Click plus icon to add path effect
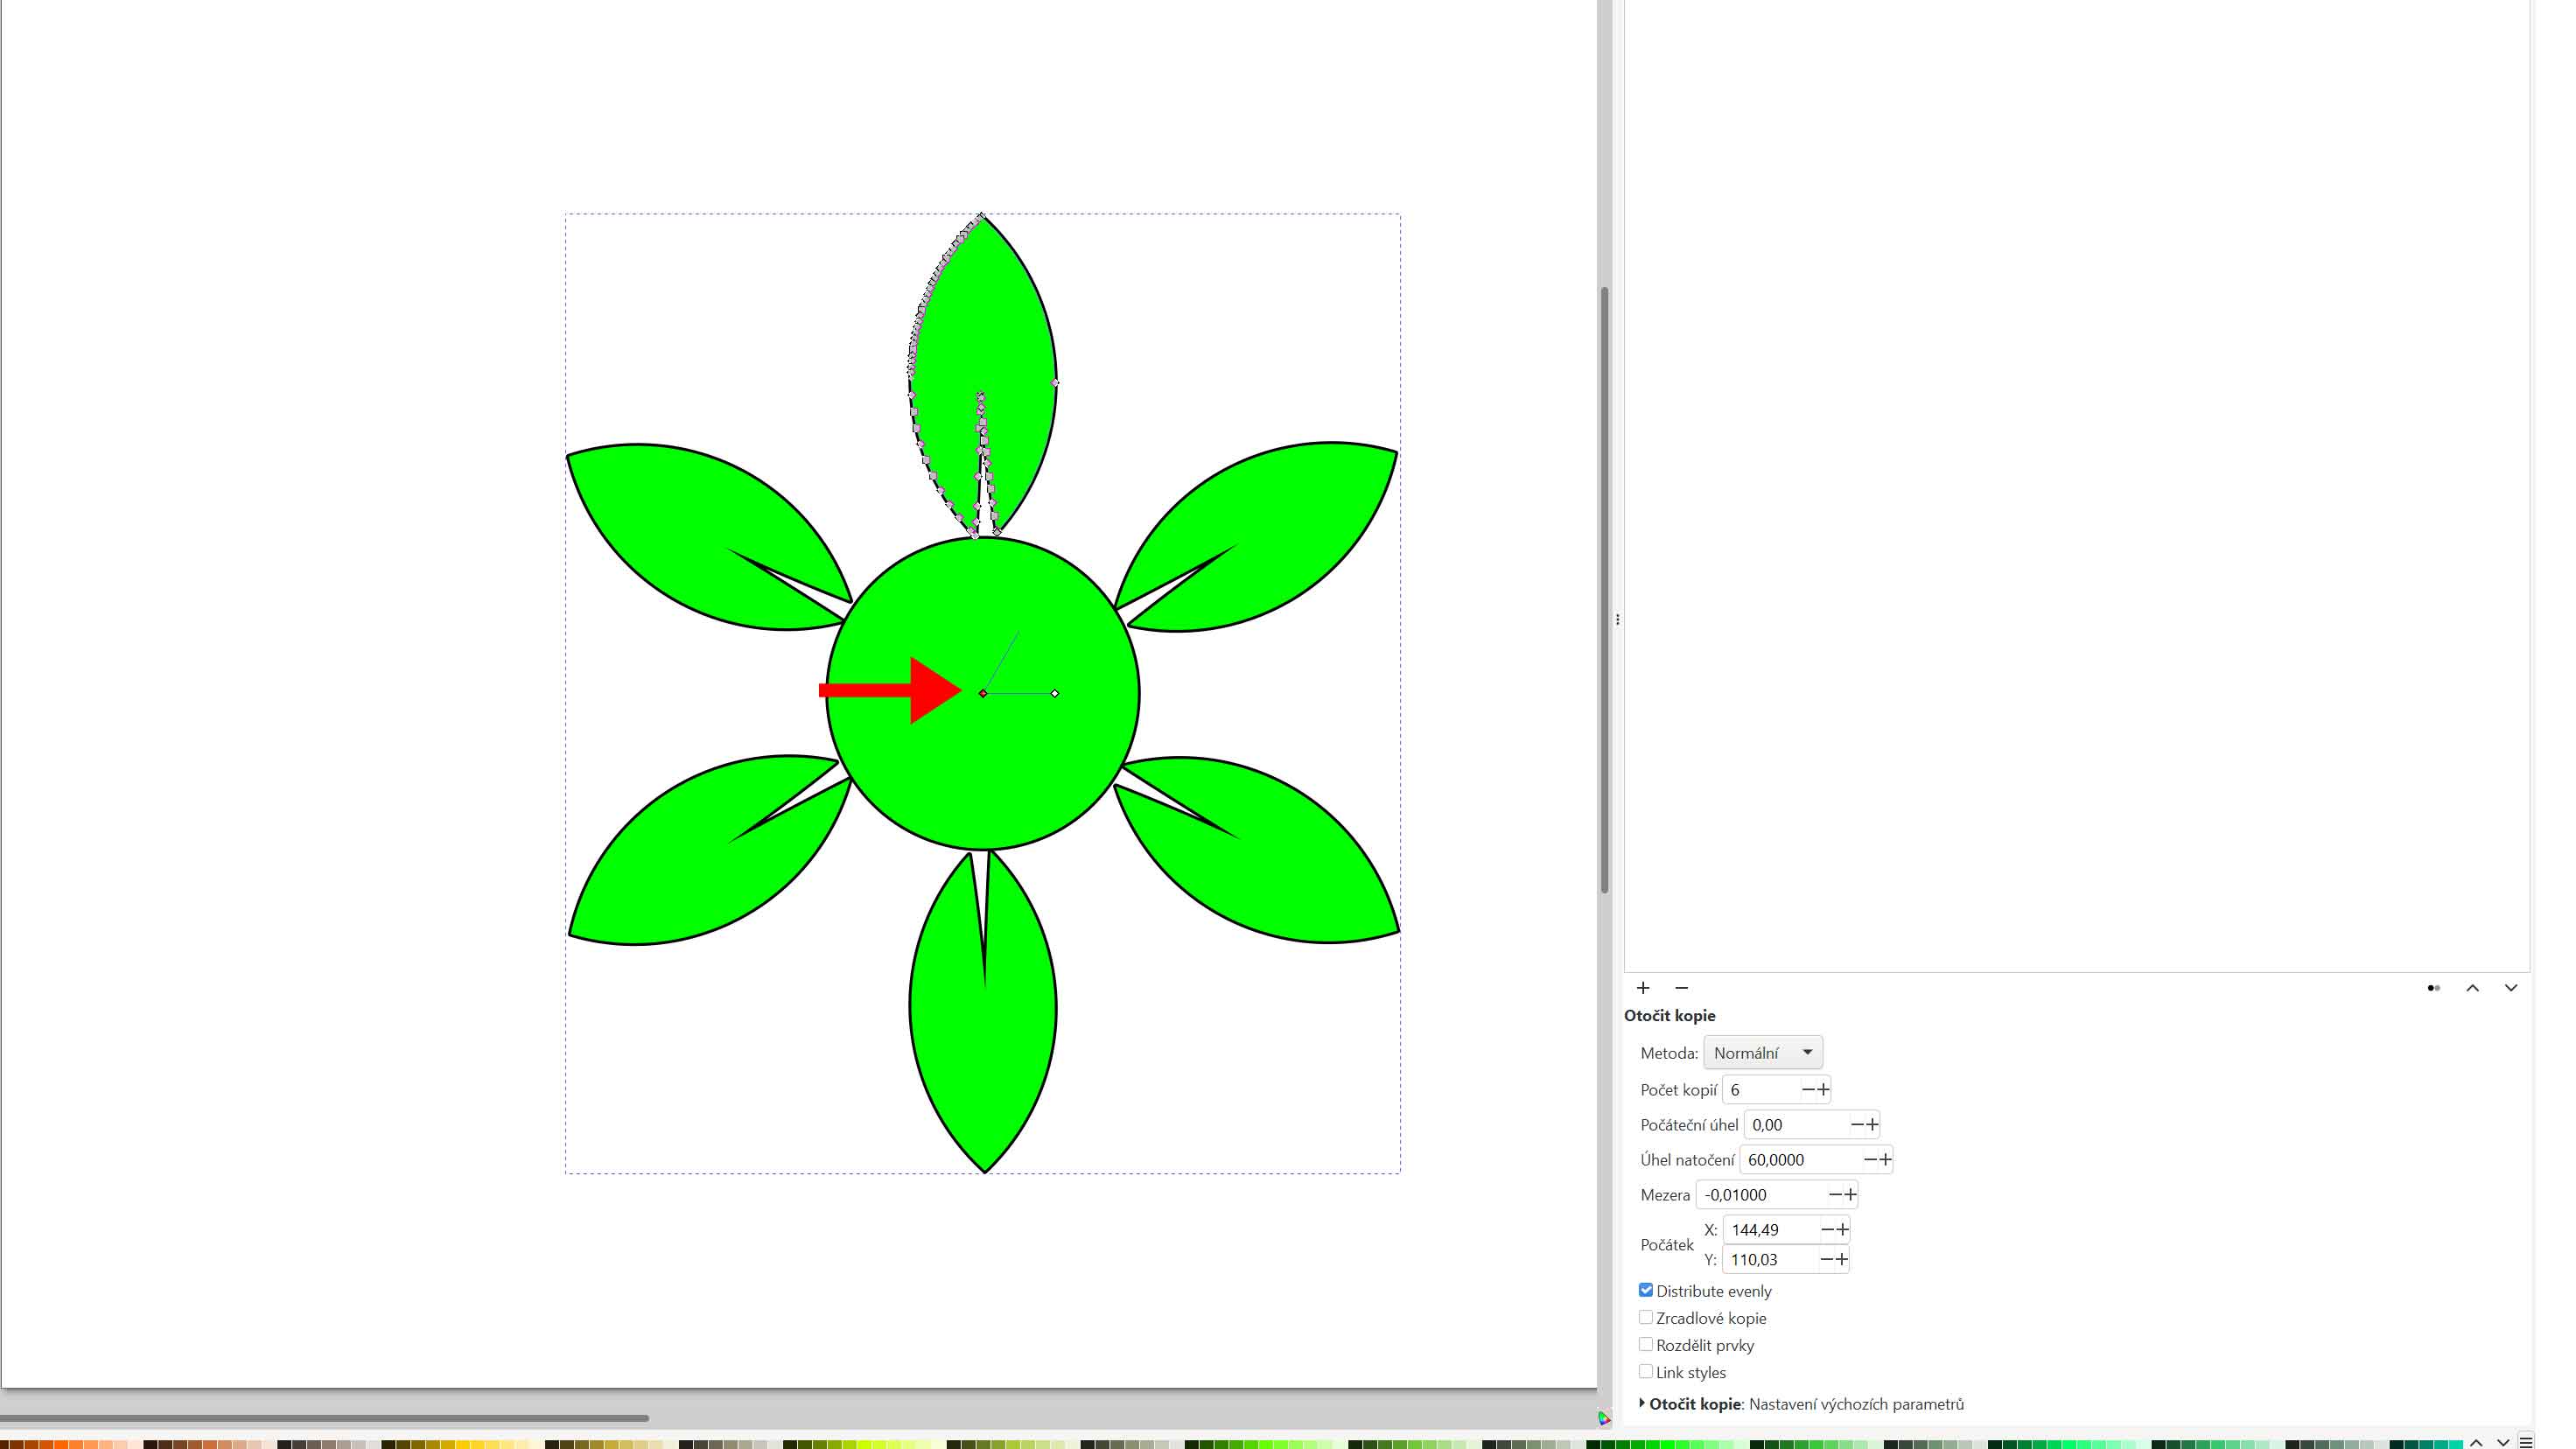 (1643, 988)
